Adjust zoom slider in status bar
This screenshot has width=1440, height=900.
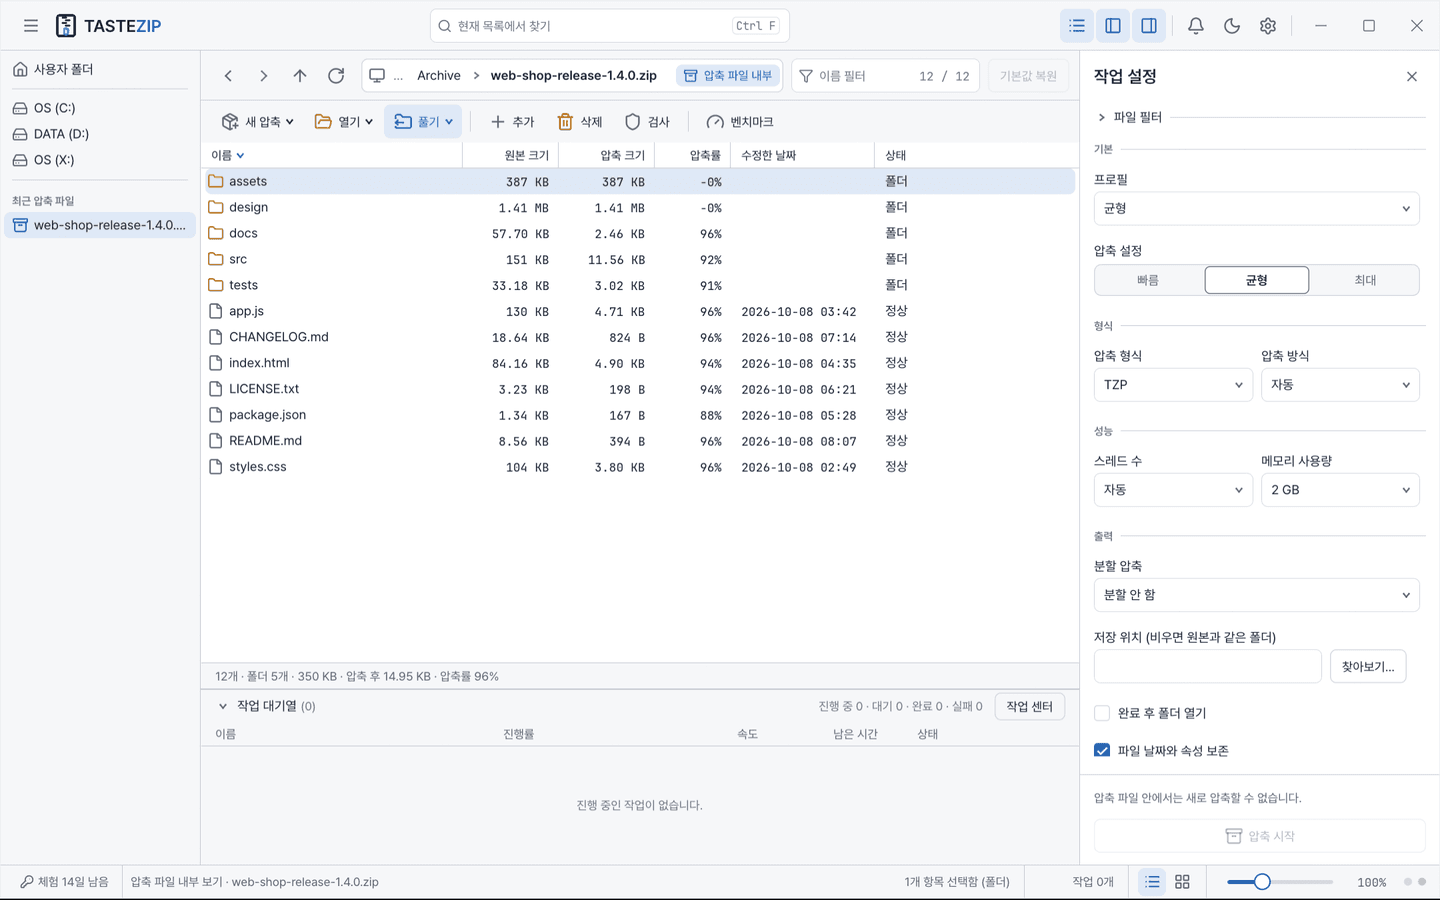[1280, 882]
